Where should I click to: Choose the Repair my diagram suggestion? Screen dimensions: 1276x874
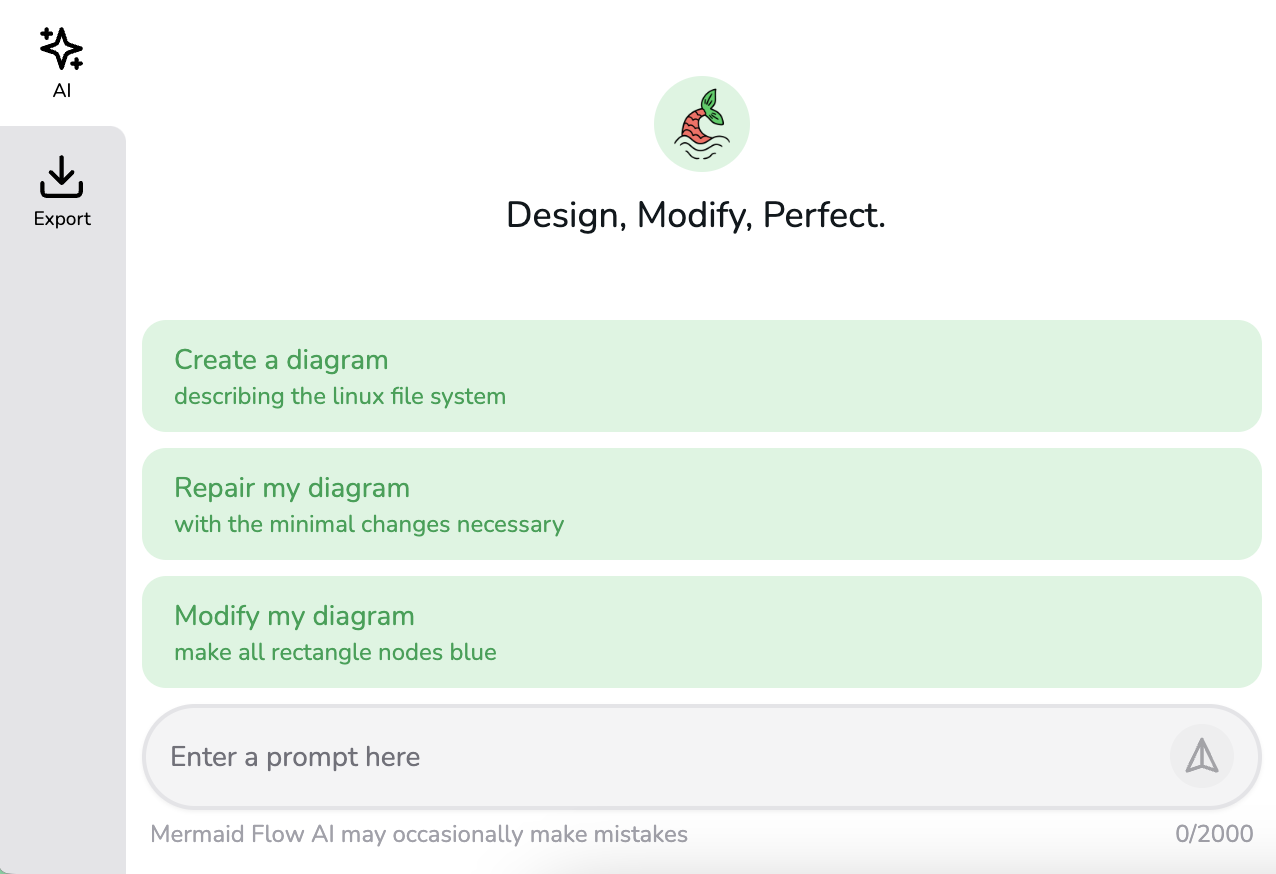[x=702, y=504]
